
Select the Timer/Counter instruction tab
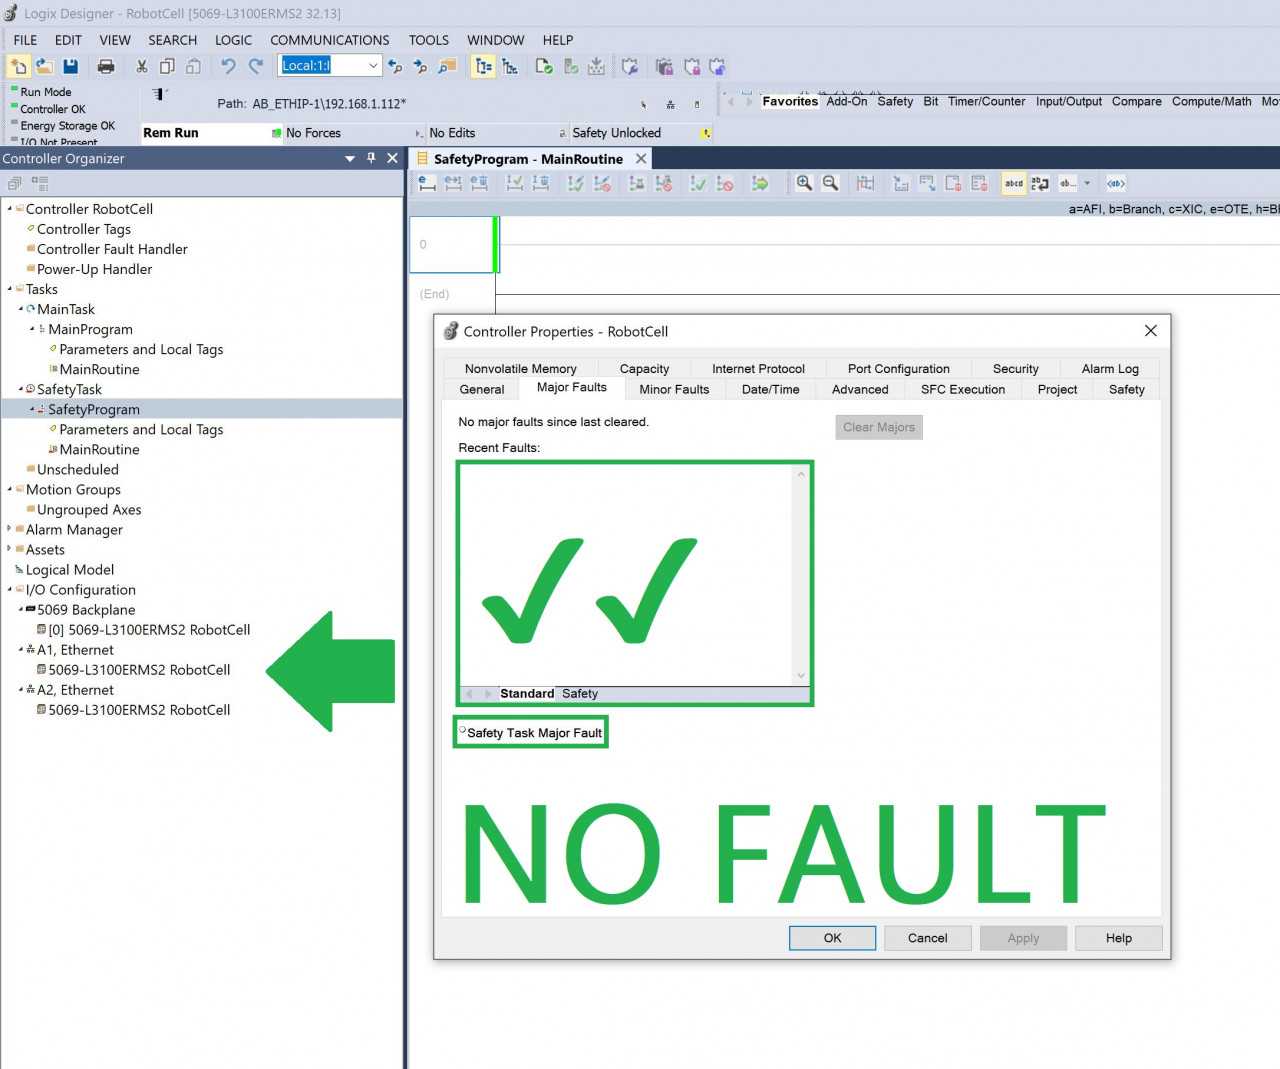pyautogui.click(x=986, y=101)
